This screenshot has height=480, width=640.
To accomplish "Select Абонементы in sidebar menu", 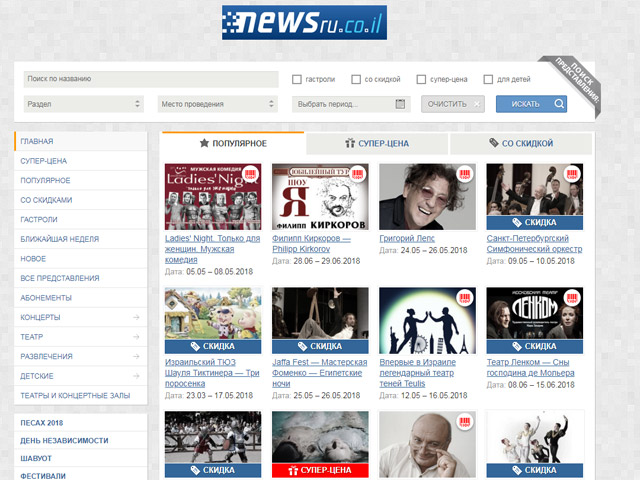I will (x=80, y=298).
